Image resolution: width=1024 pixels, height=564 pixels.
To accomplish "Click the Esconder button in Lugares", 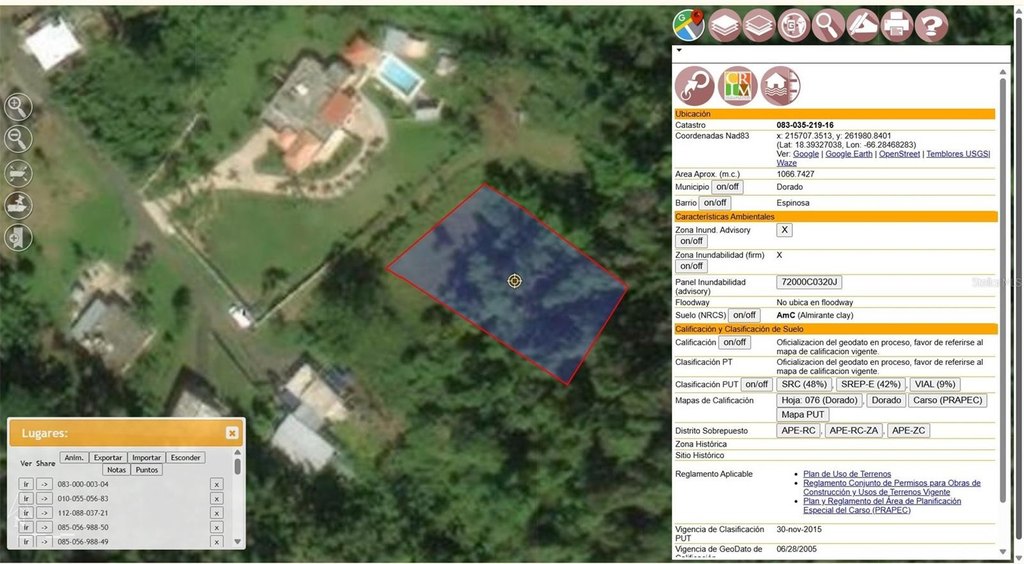I will point(186,457).
